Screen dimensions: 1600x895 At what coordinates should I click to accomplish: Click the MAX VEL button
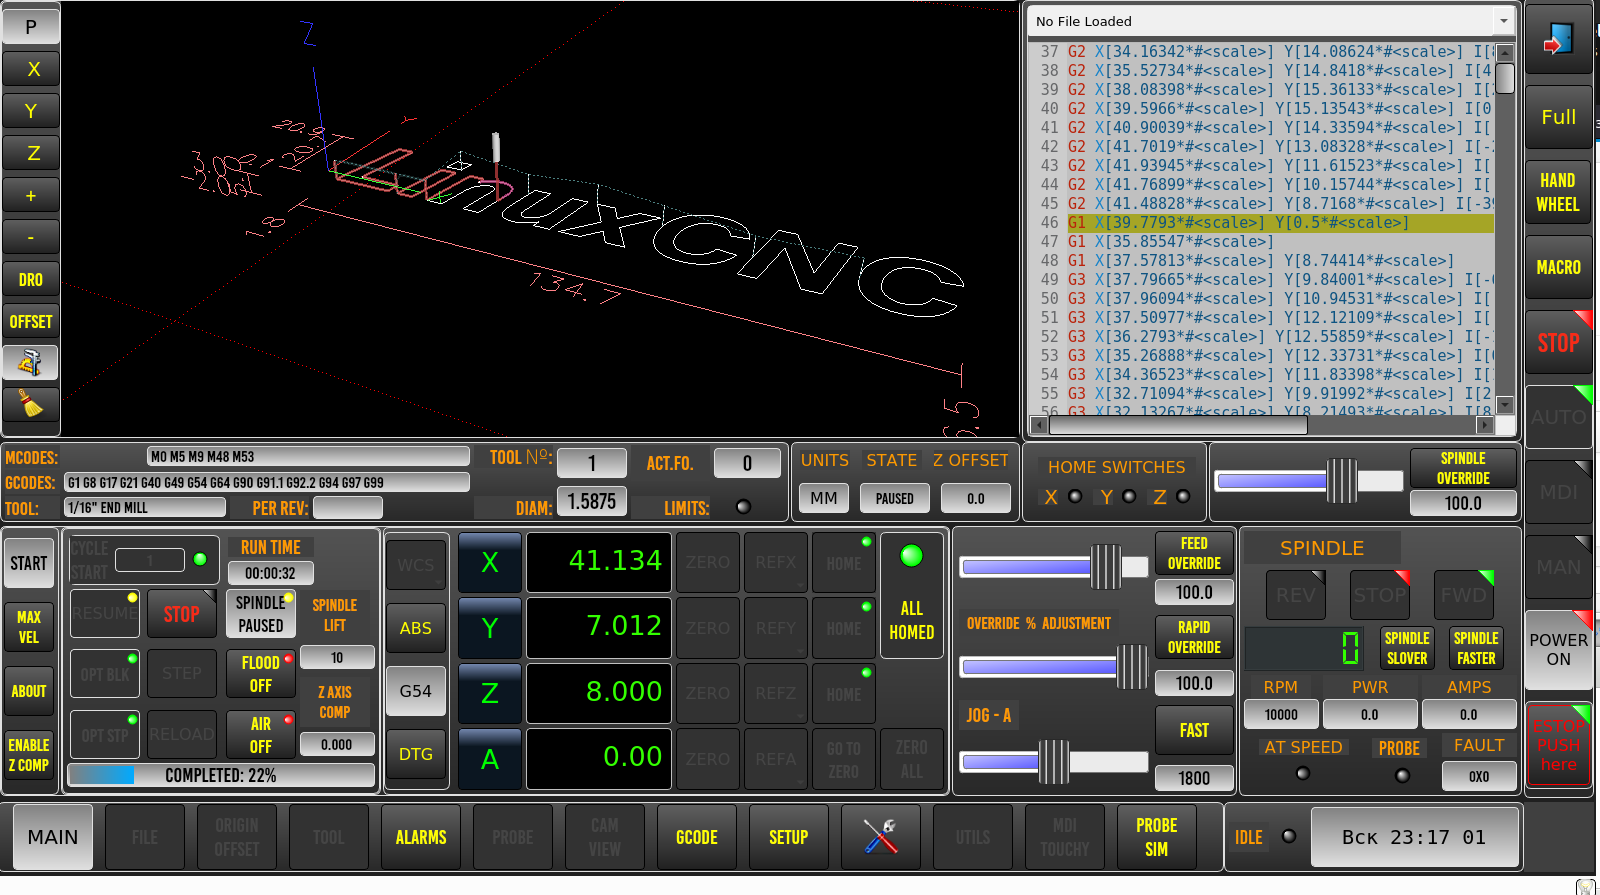coord(29,627)
